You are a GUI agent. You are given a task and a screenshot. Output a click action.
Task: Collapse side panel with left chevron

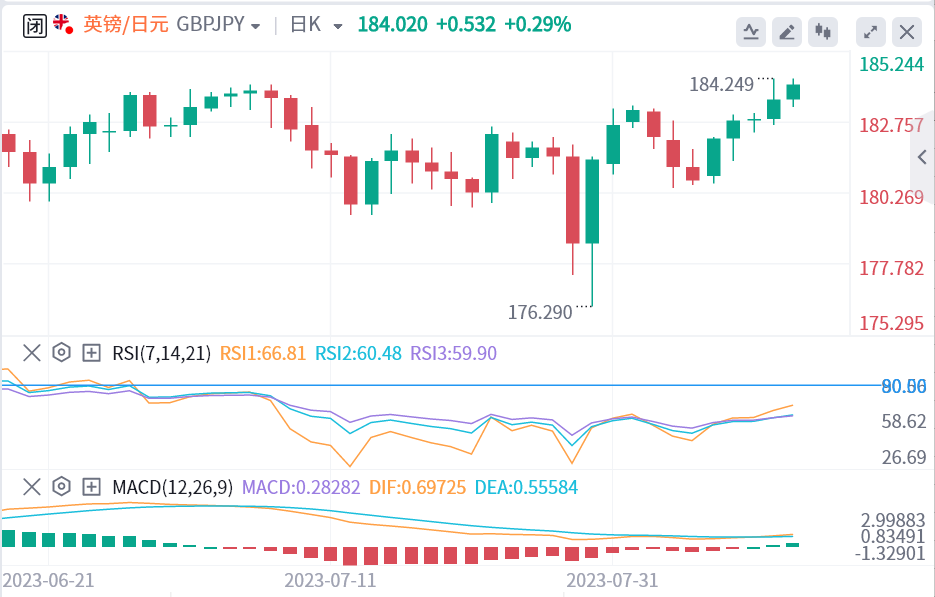(x=922, y=157)
